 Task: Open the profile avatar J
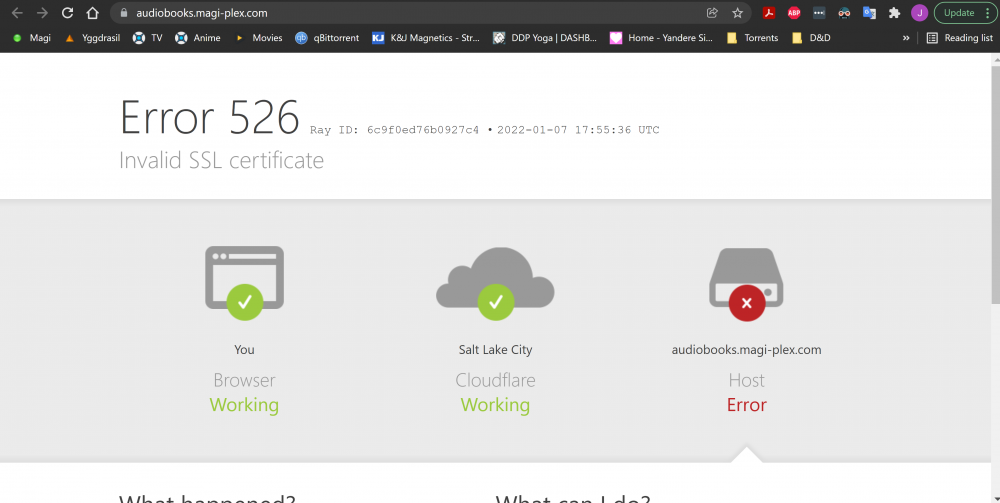tap(919, 13)
